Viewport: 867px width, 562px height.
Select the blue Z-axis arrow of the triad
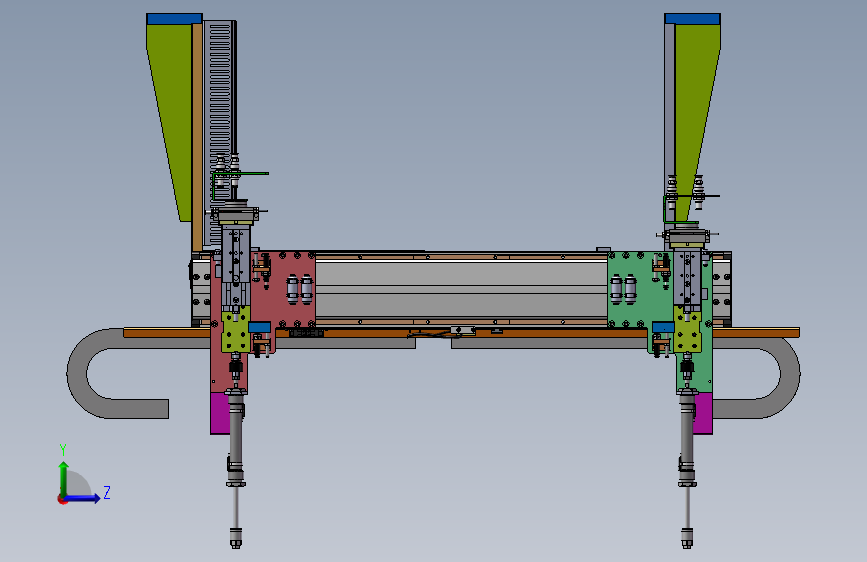[82, 498]
